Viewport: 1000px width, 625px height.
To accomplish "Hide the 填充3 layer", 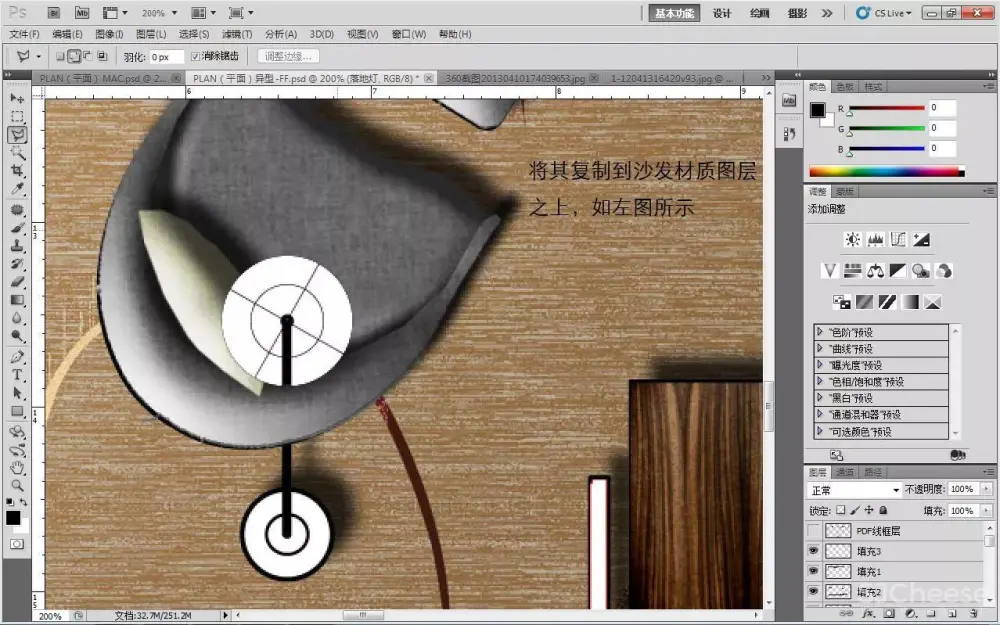I will point(813,551).
